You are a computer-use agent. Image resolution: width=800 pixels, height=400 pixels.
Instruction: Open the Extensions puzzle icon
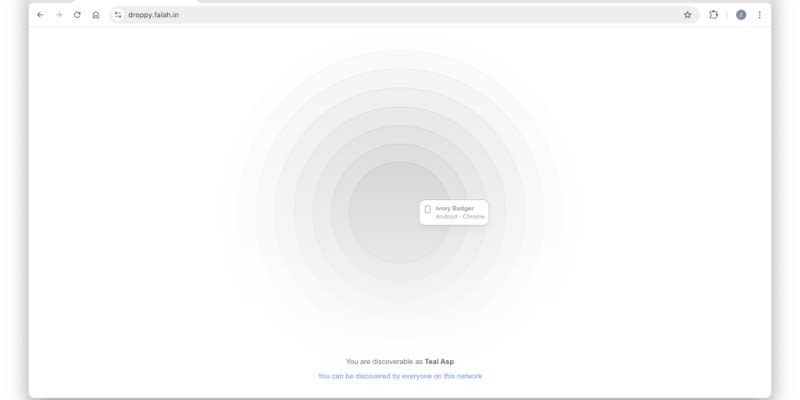[714, 15]
